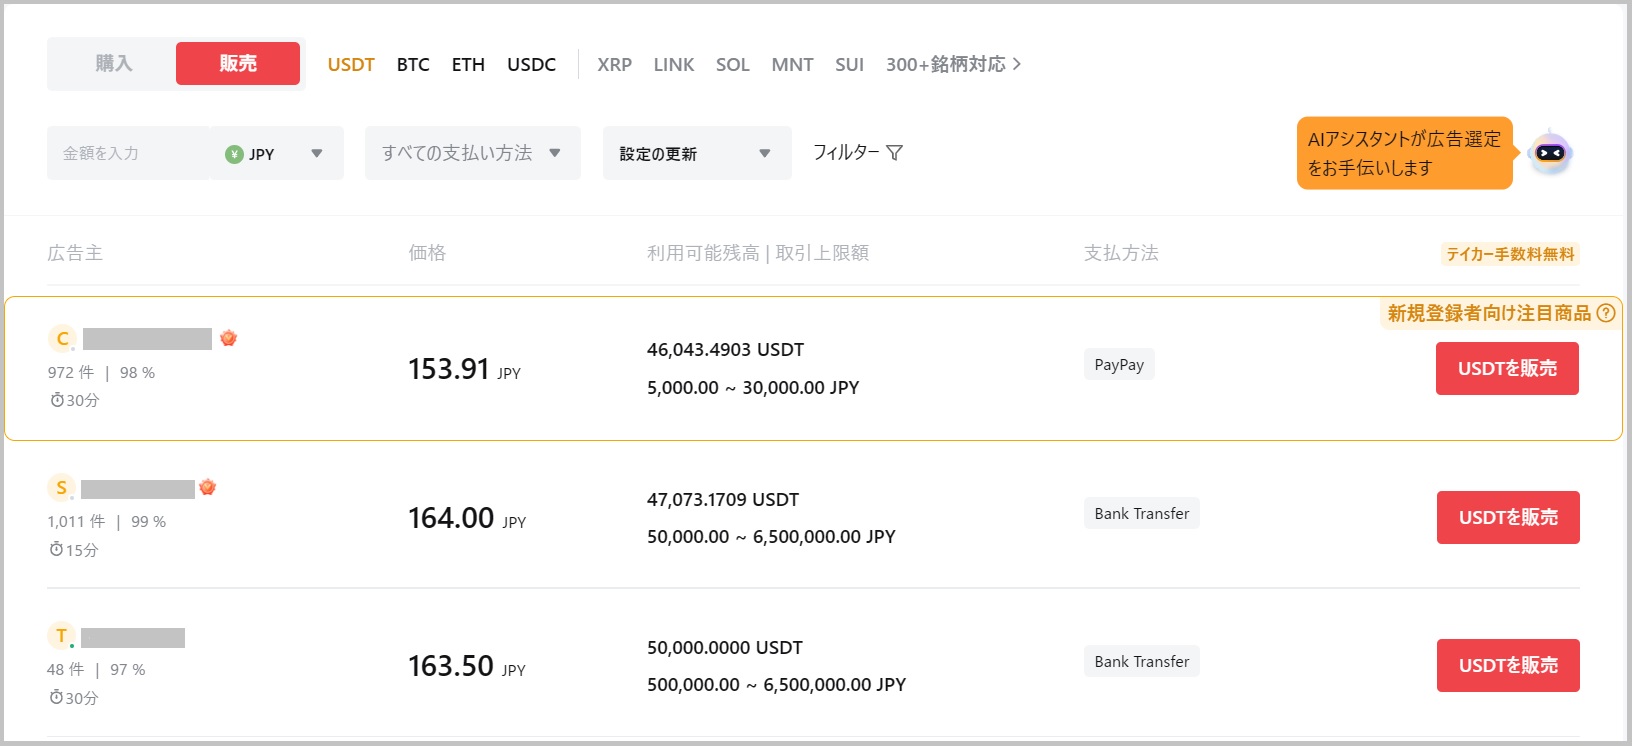Switch to the ETH coin tab
1632x746 pixels.
tap(468, 64)
